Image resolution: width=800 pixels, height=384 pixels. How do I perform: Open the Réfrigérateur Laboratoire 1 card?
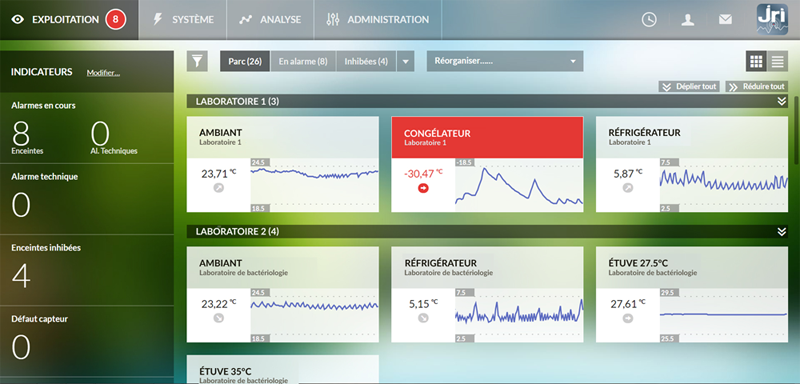pyautogui.click(x=692, y=164)
